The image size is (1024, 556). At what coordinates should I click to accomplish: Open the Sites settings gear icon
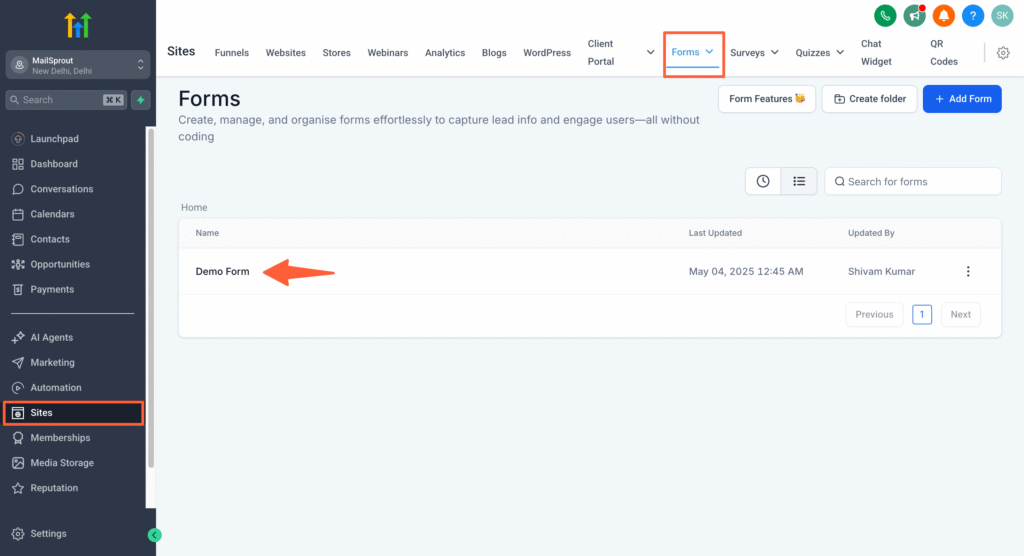coord(1003,53)
